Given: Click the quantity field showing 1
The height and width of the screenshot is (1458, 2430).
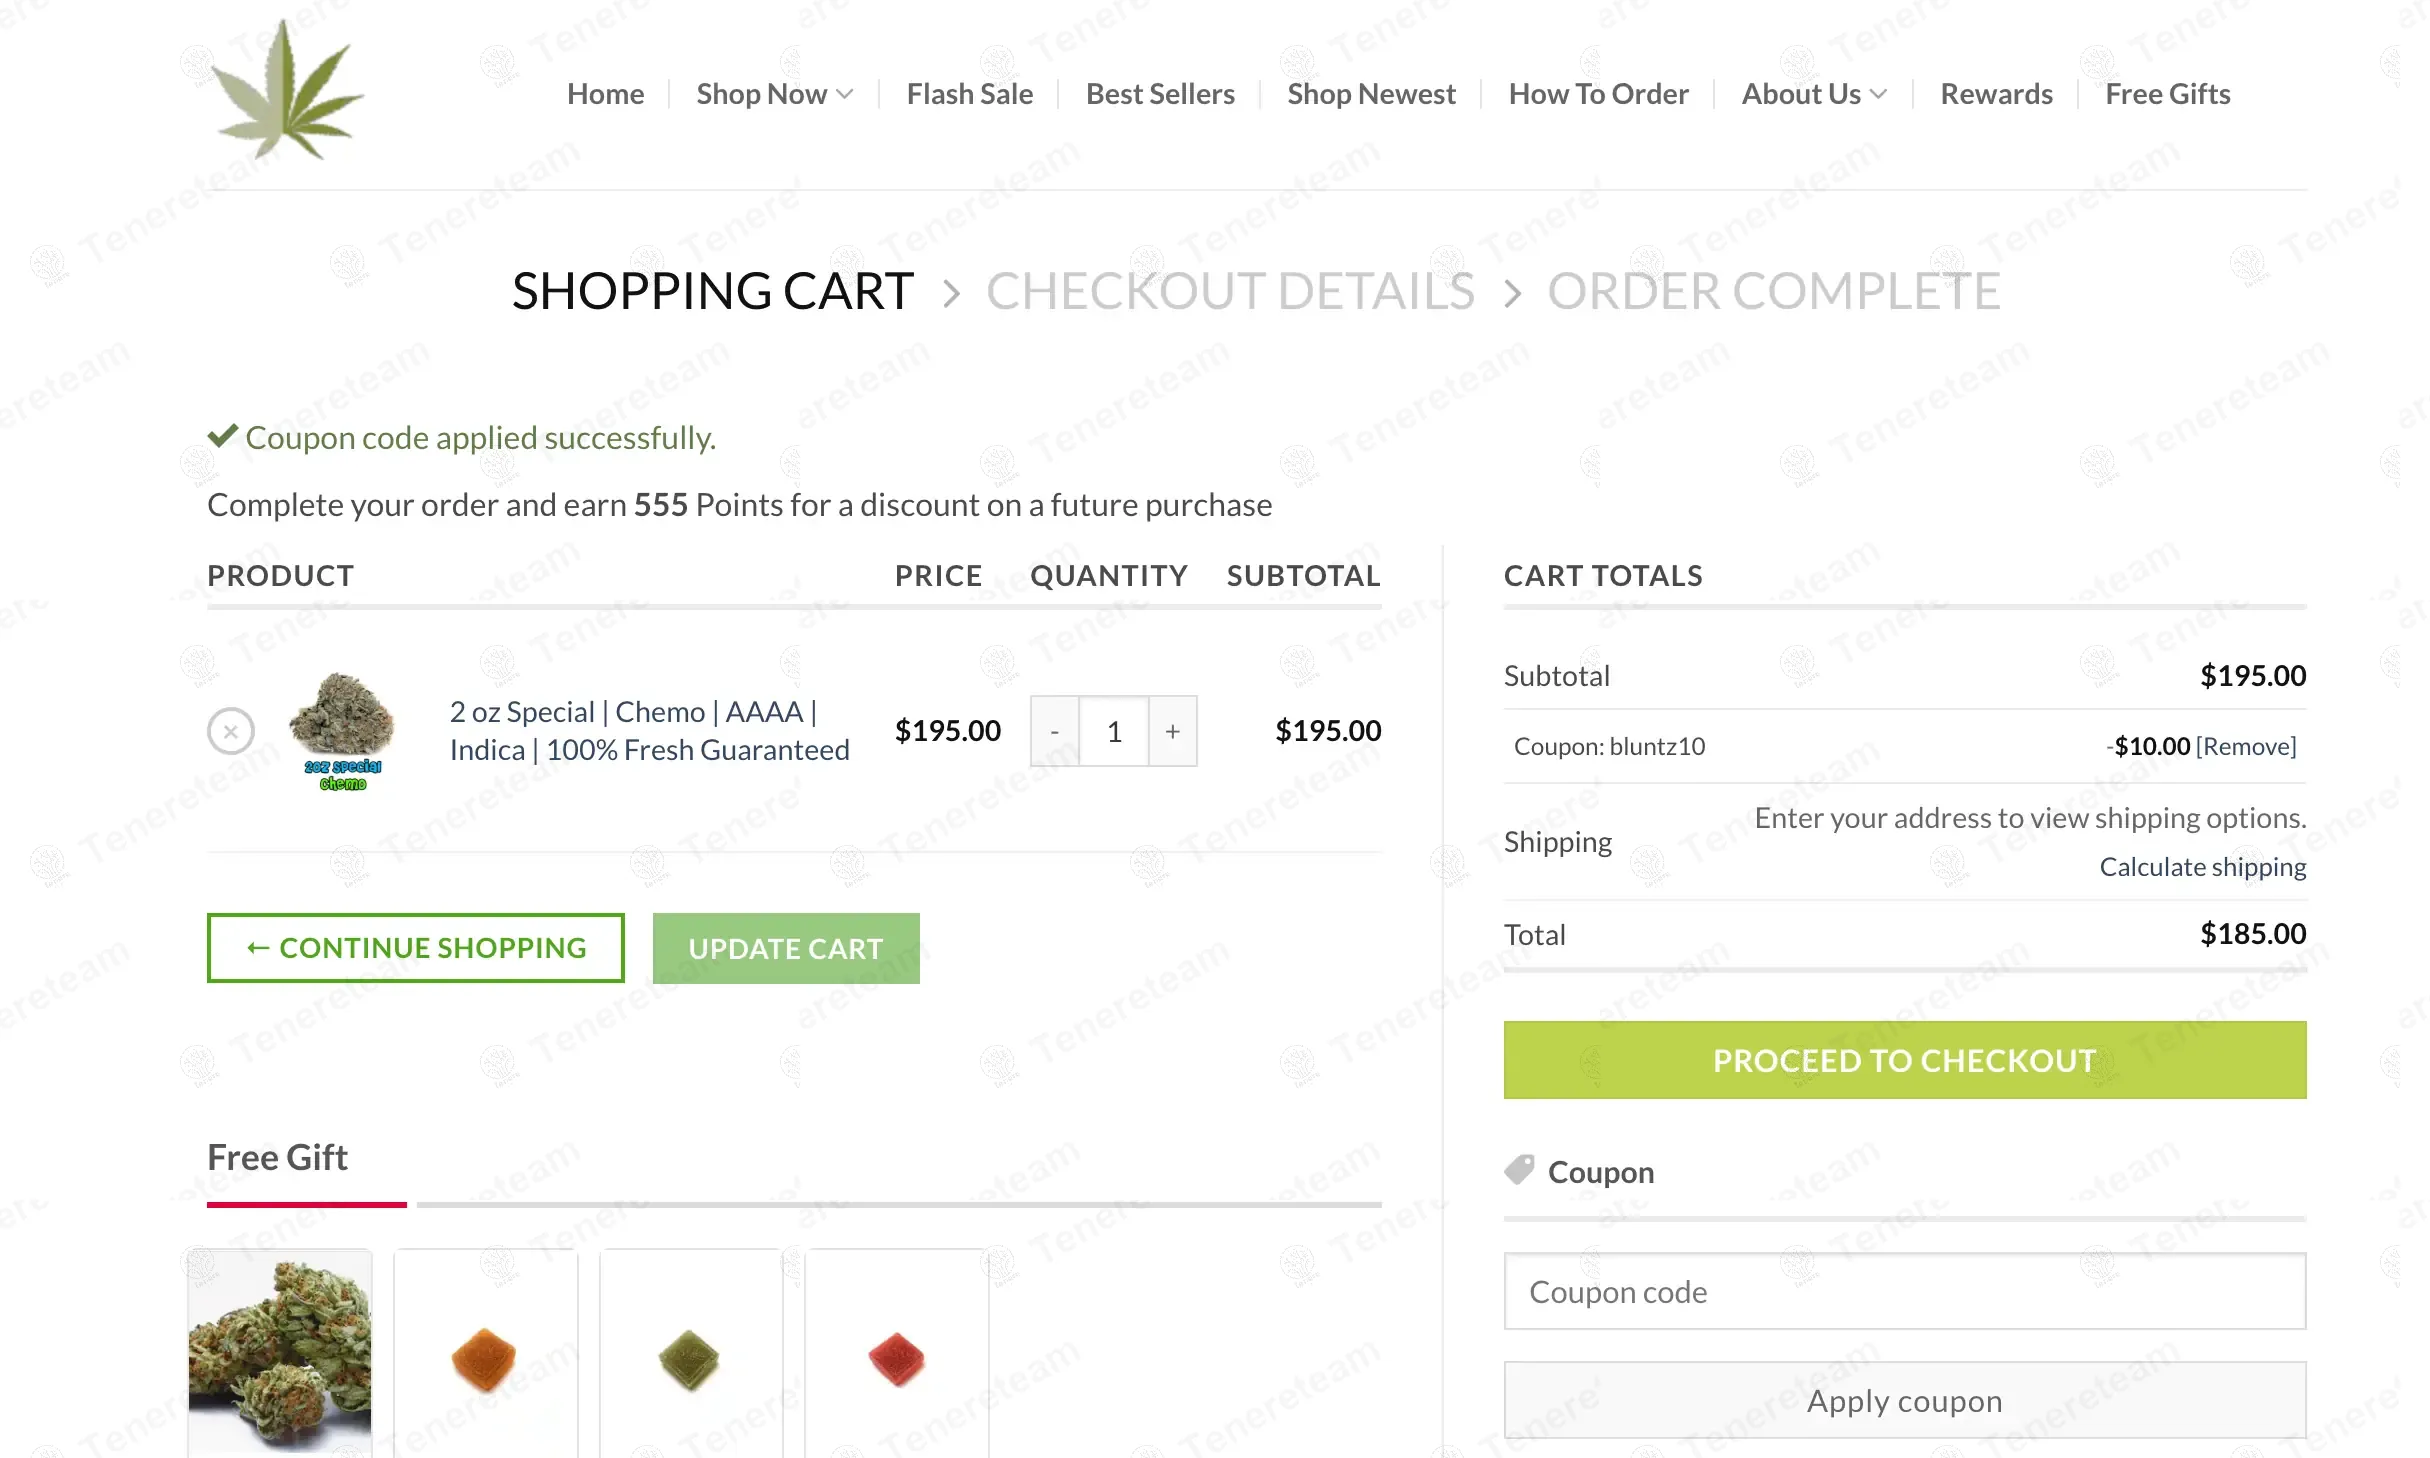Looking at the screenshot, I should (x=1114, y=731).
